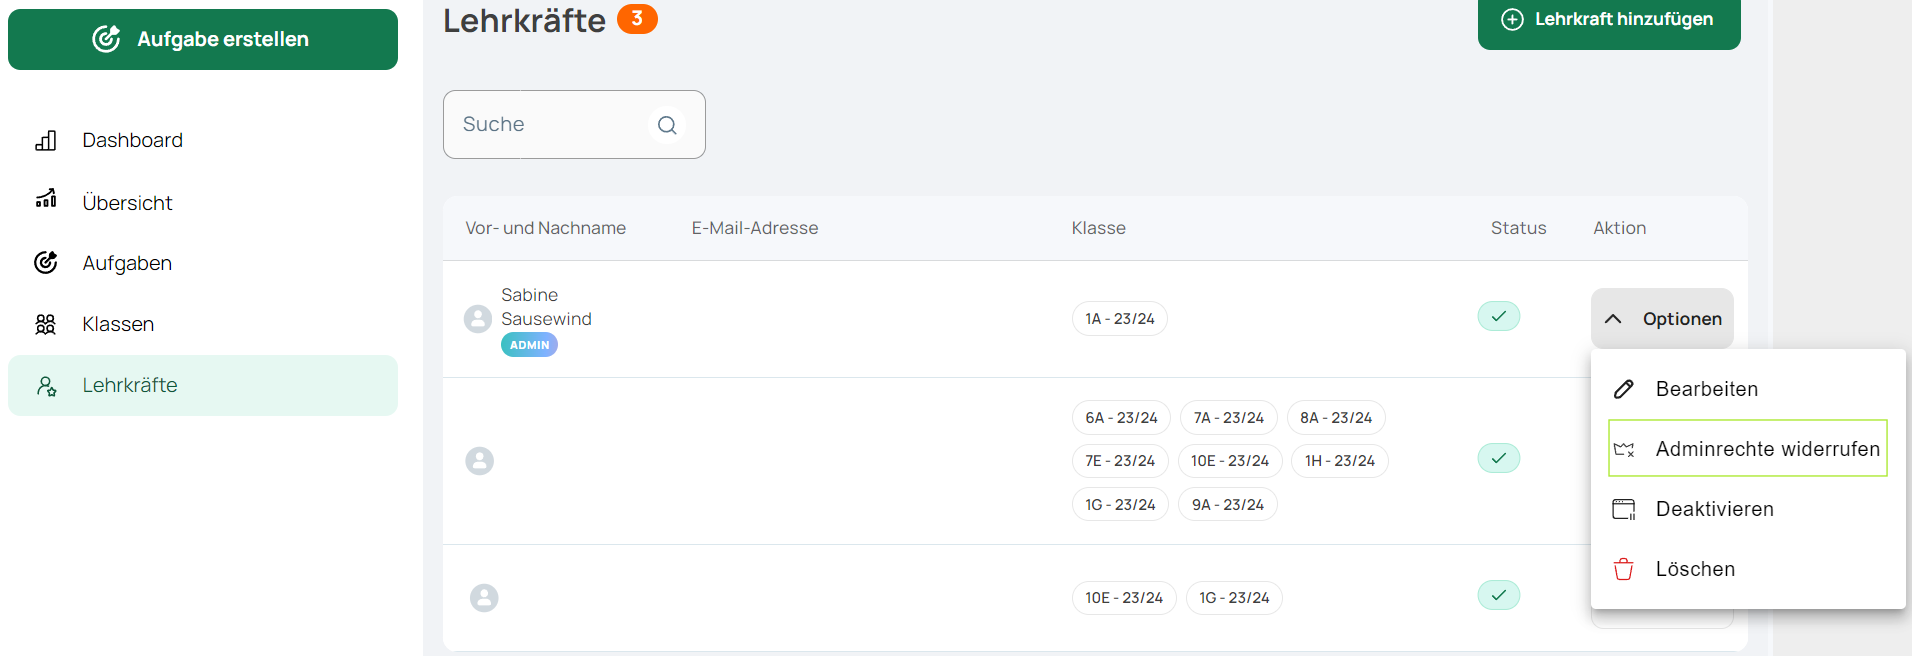This screenshot has width=1912, height=656.
Task: Select the 1A - 23/24 class chip
Action: [1120, 319]
